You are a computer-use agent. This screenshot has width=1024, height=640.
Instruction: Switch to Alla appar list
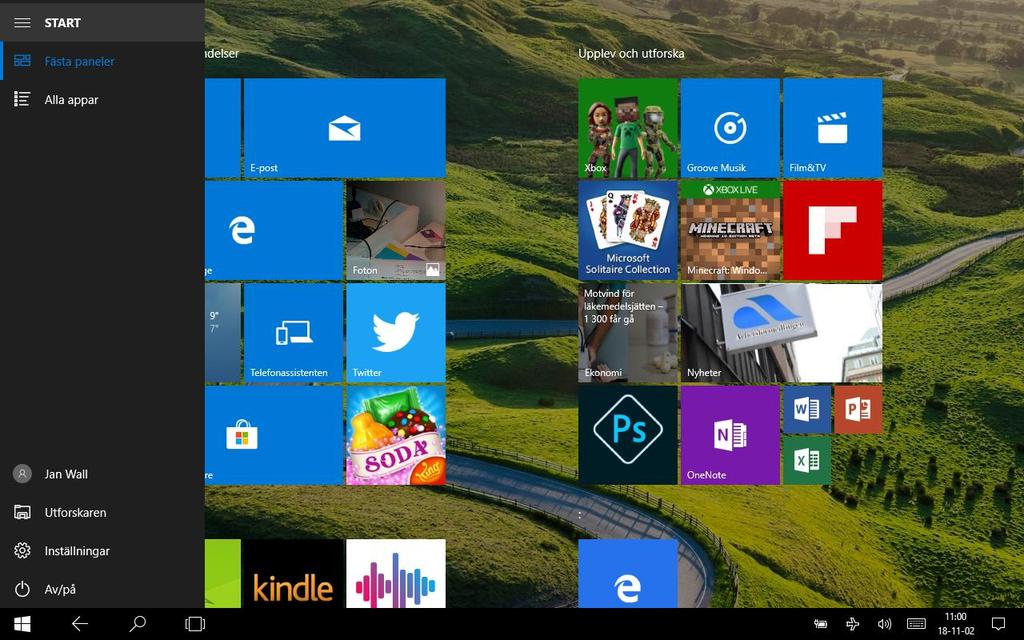click(103, 99)
